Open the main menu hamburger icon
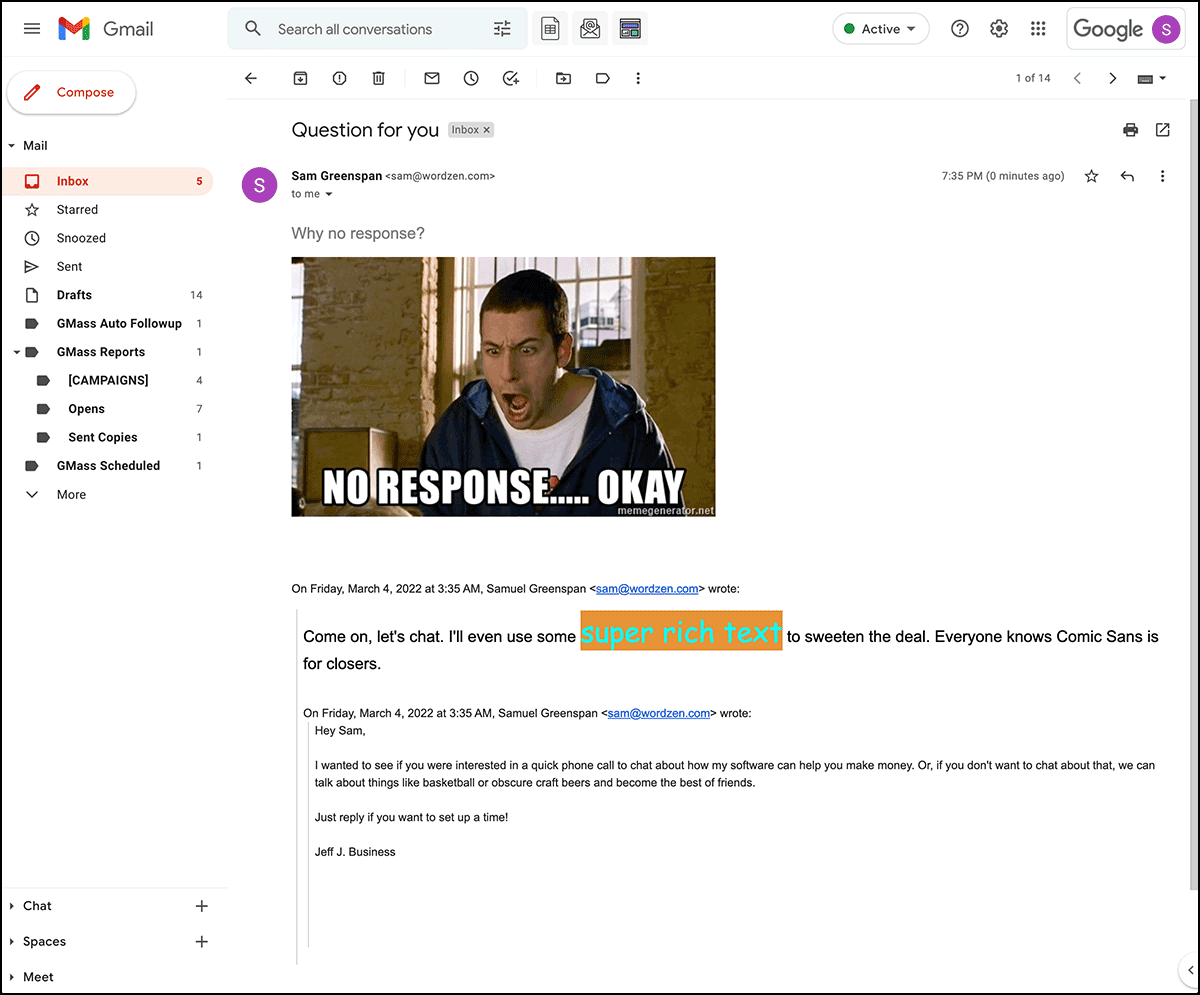Image resolution: width=1200 pixels, height=995 pixels. click(32, 29)
